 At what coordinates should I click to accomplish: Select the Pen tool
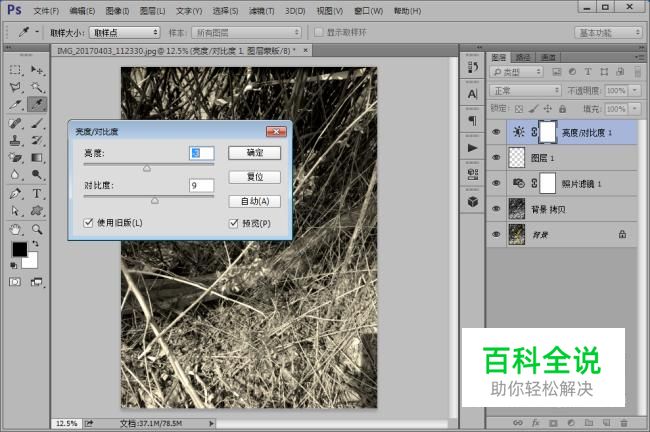tap(15, 193)
